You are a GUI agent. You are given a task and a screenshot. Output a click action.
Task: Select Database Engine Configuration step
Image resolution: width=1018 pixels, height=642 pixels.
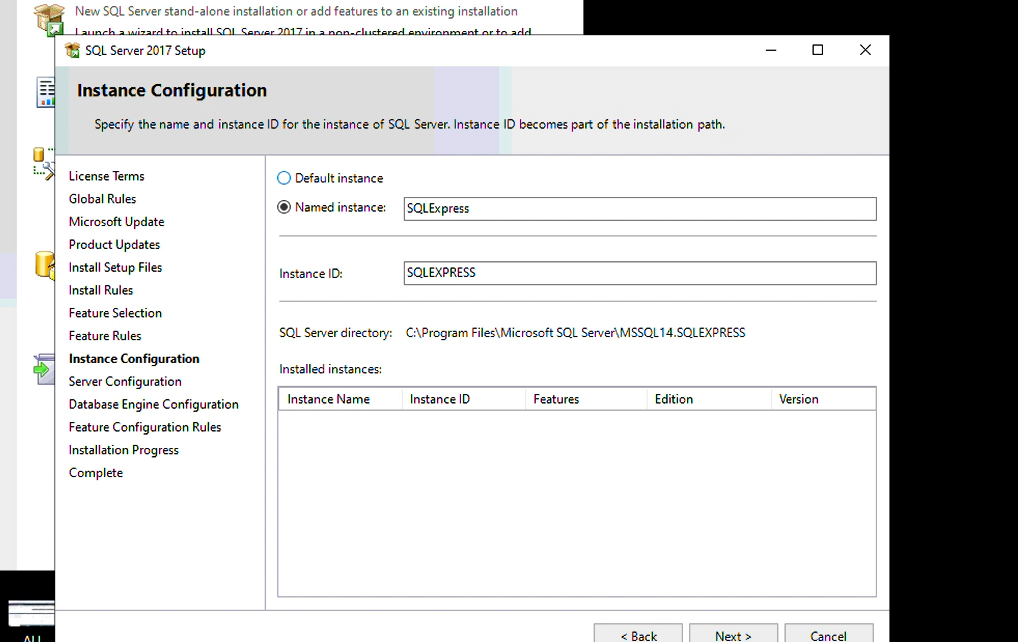tap(154, 404)
